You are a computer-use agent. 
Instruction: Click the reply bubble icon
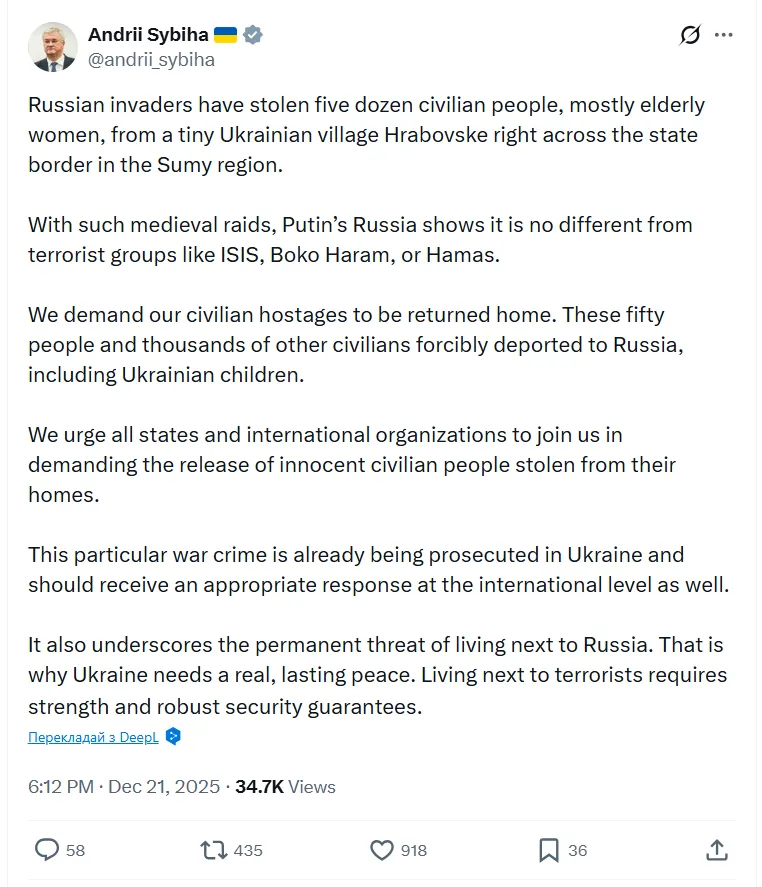[x=47, y=849]
